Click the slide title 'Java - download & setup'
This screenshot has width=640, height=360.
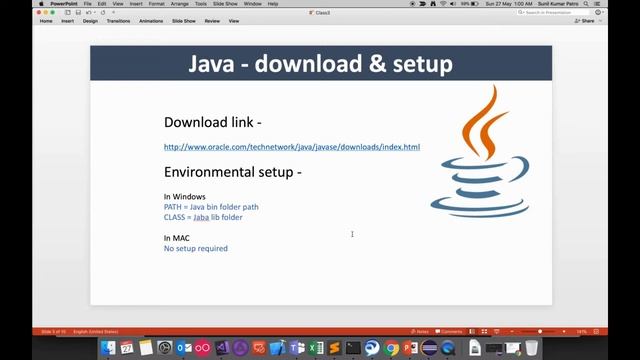click(320, 64)
